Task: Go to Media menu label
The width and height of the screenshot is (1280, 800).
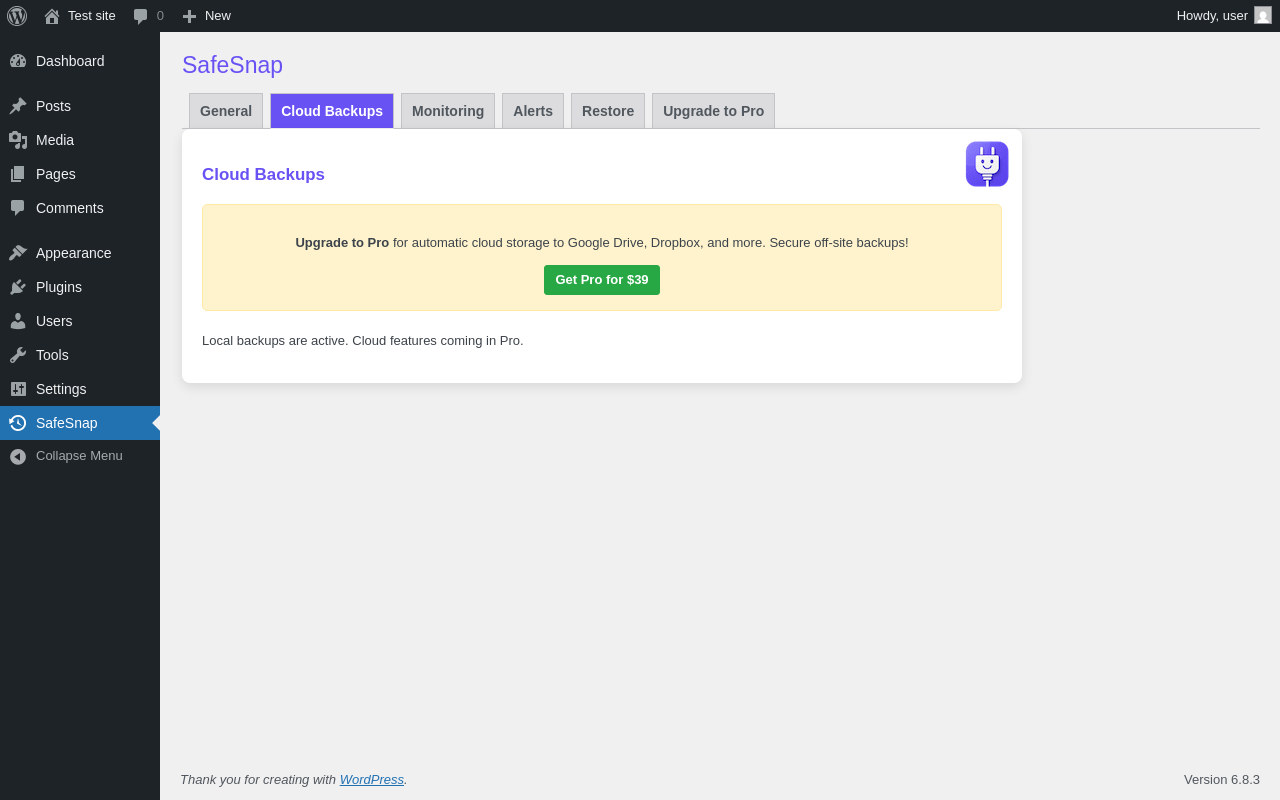Action: click(55, 140)
